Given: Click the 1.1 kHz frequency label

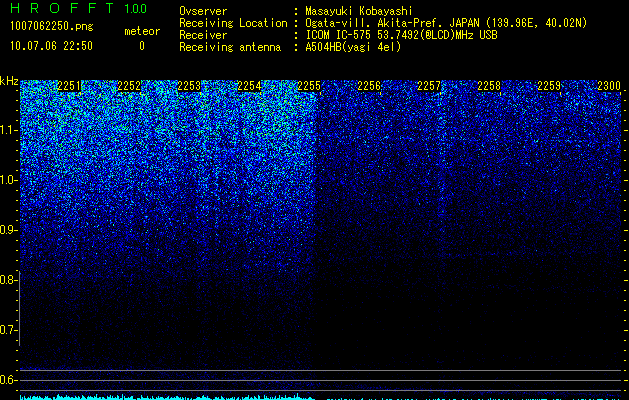Looking at the screenshot, I should click(9, 130).
